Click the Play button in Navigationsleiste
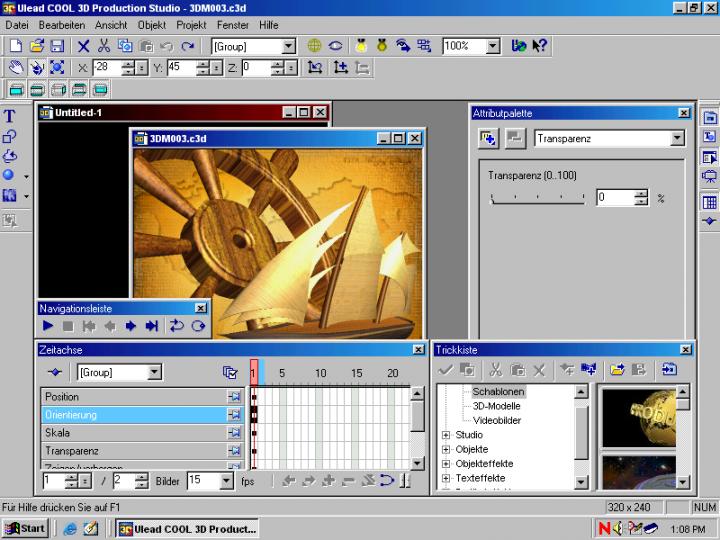This screenshot has width=720, height=540. [48, 326]
